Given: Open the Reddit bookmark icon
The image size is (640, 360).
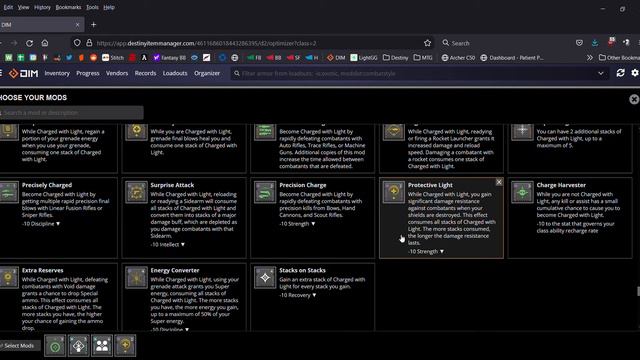Looking at the screenshot, I should point(93,58).
